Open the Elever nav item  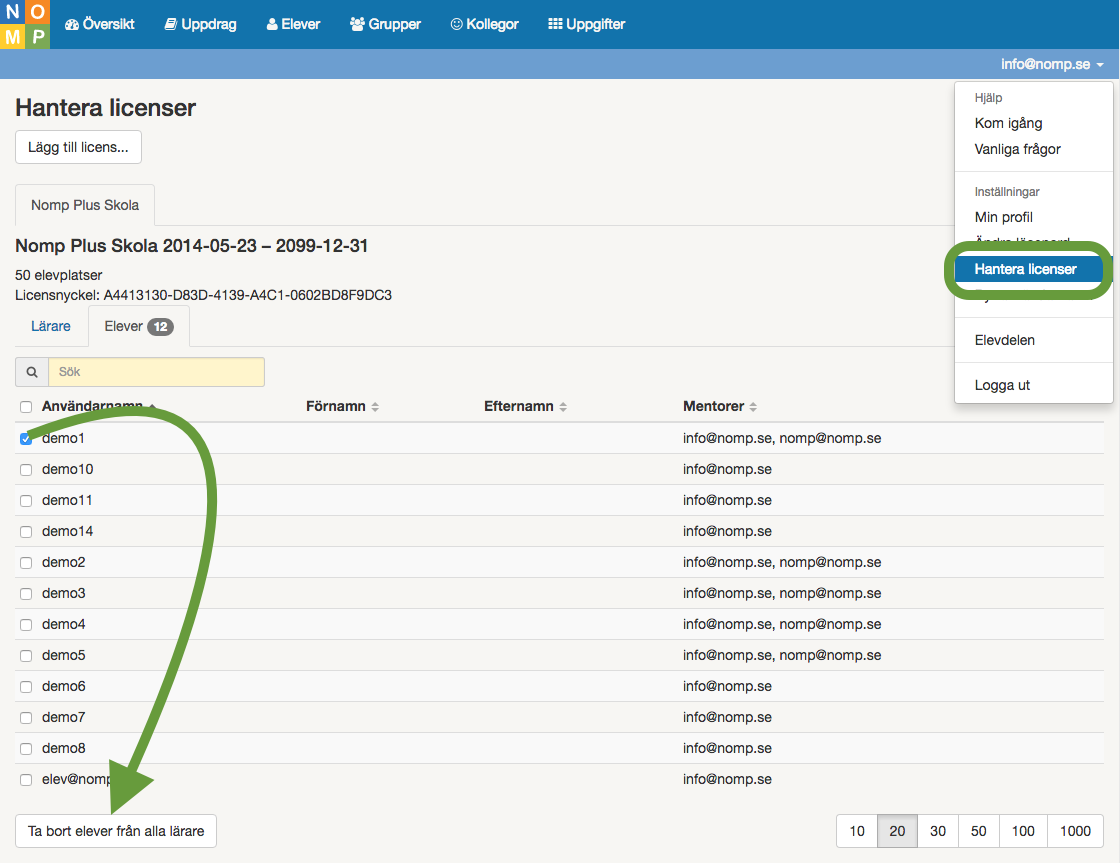coord(294,24)
